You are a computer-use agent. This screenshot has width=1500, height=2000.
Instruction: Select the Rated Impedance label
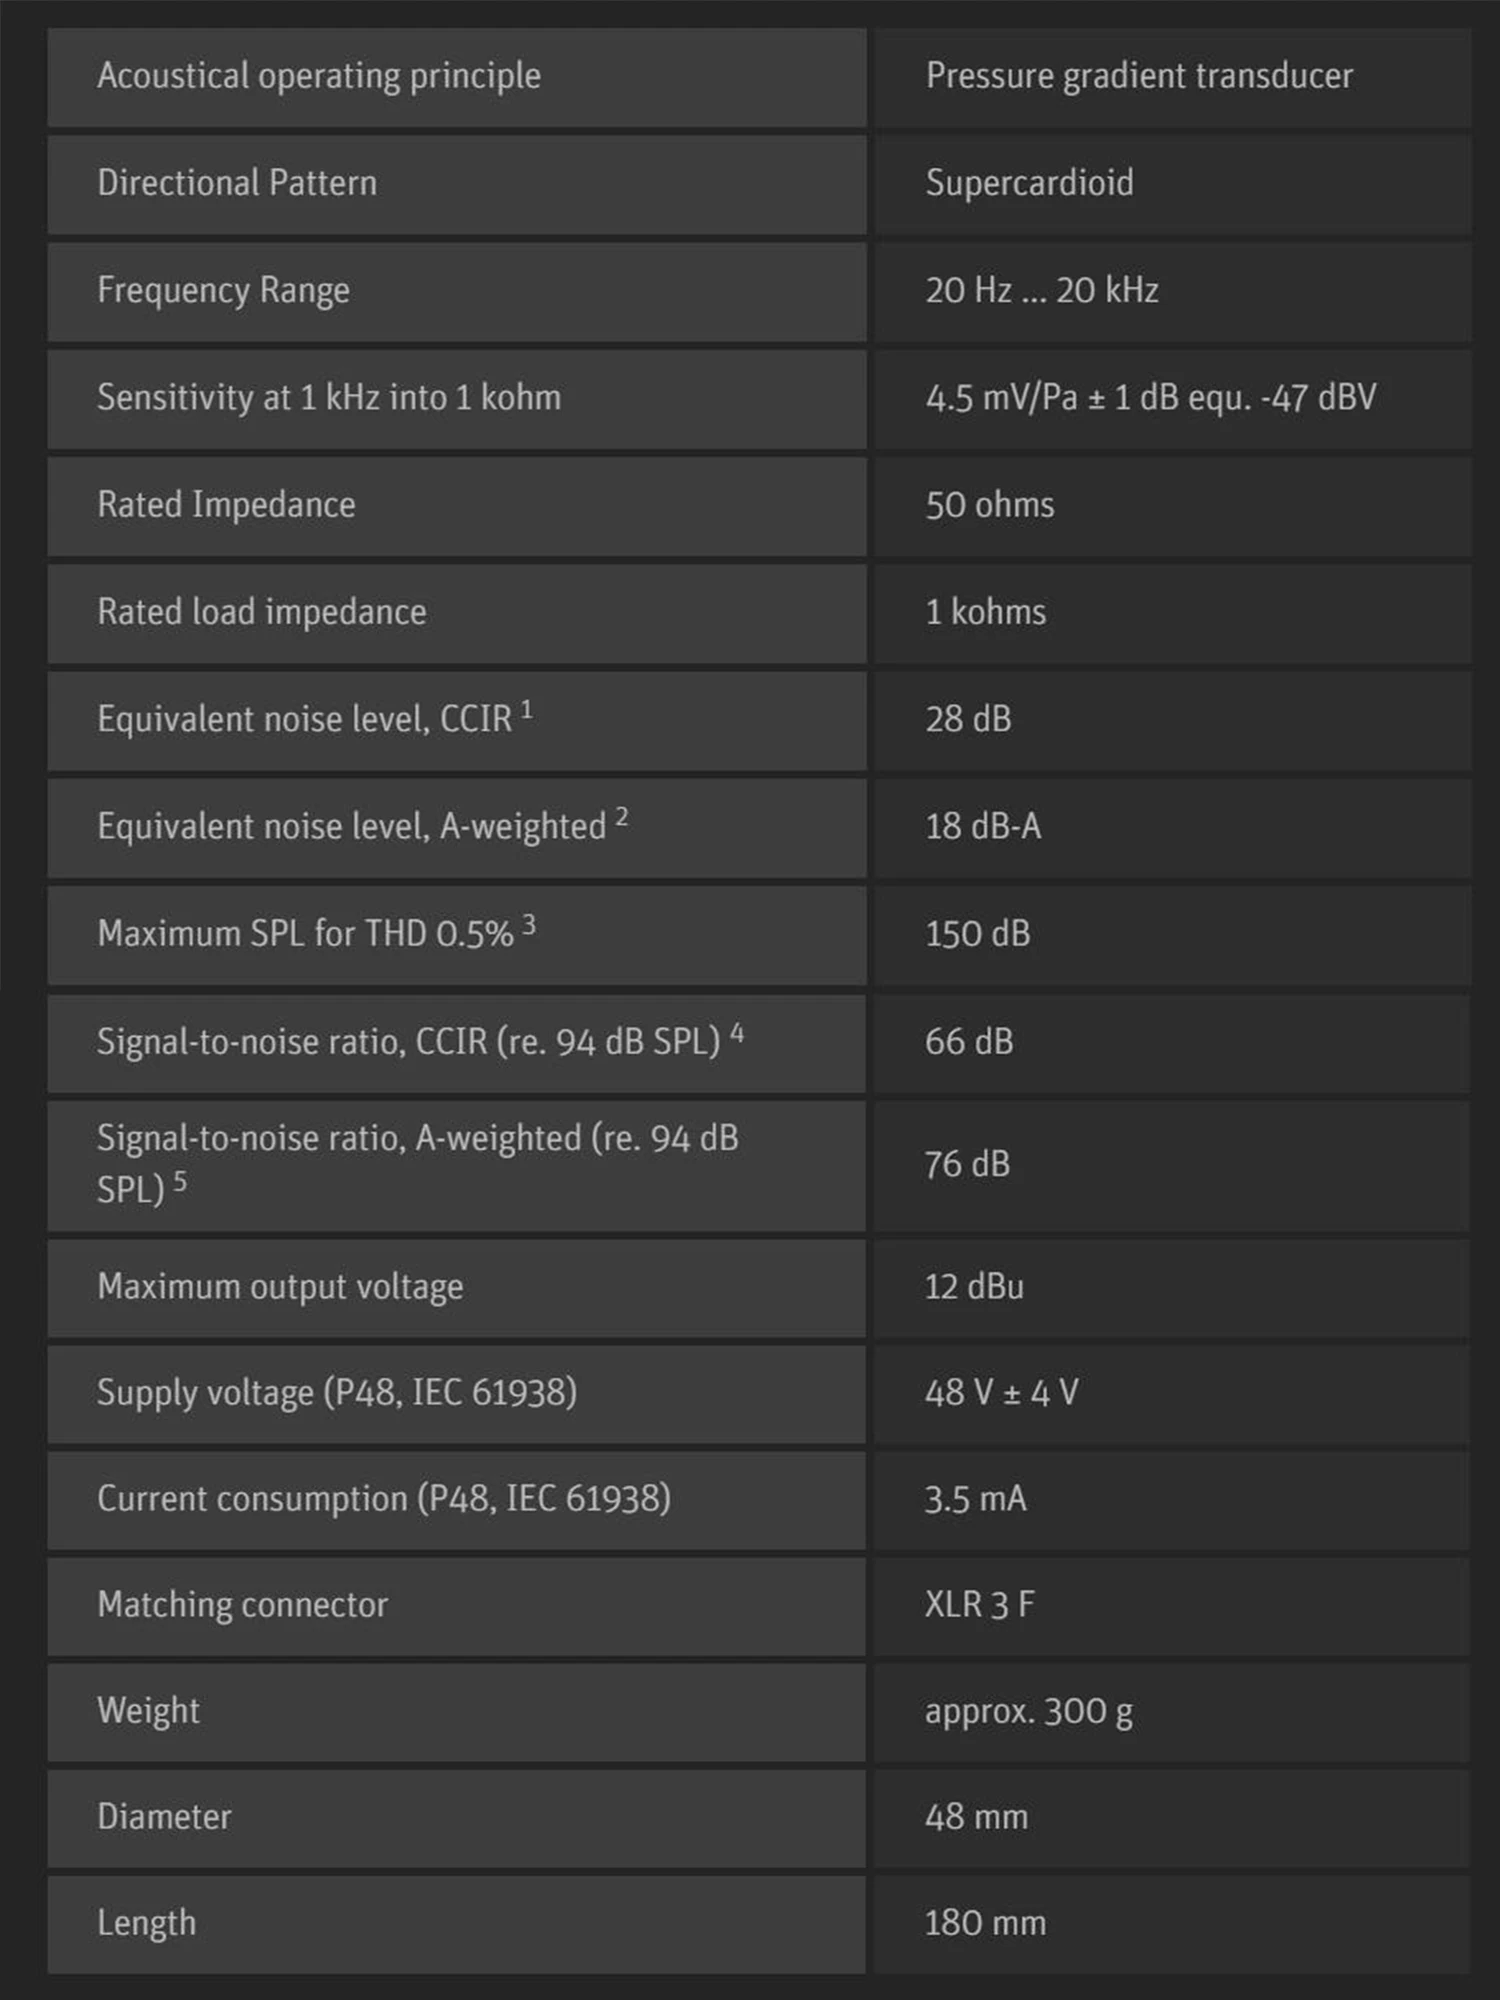[x=226, y=505]
